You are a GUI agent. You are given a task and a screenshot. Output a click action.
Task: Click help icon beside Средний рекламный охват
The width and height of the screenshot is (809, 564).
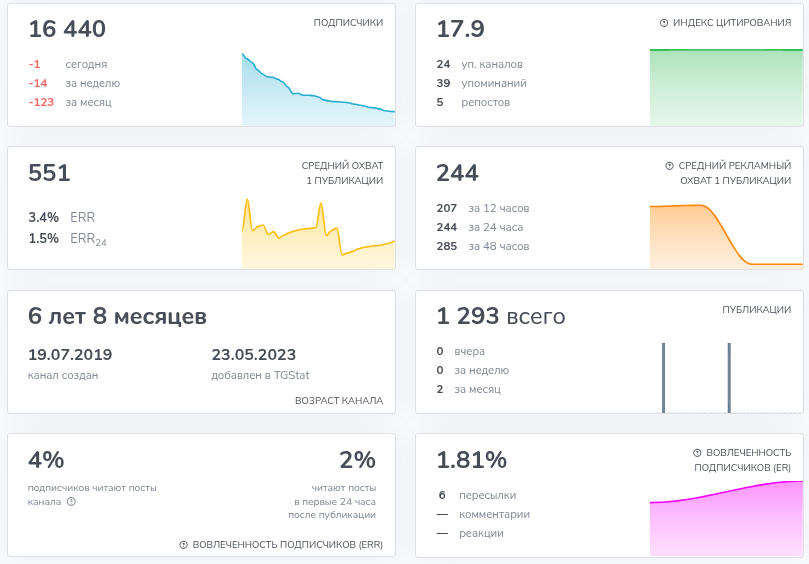pos(669,166)
